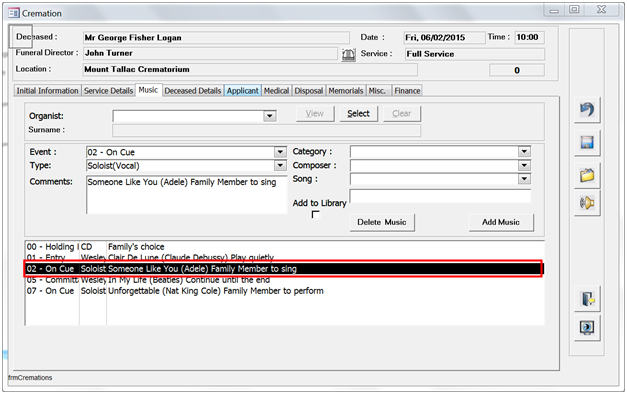Click the monitor screen icon at sidebar bottom

(x=587, y=328)
